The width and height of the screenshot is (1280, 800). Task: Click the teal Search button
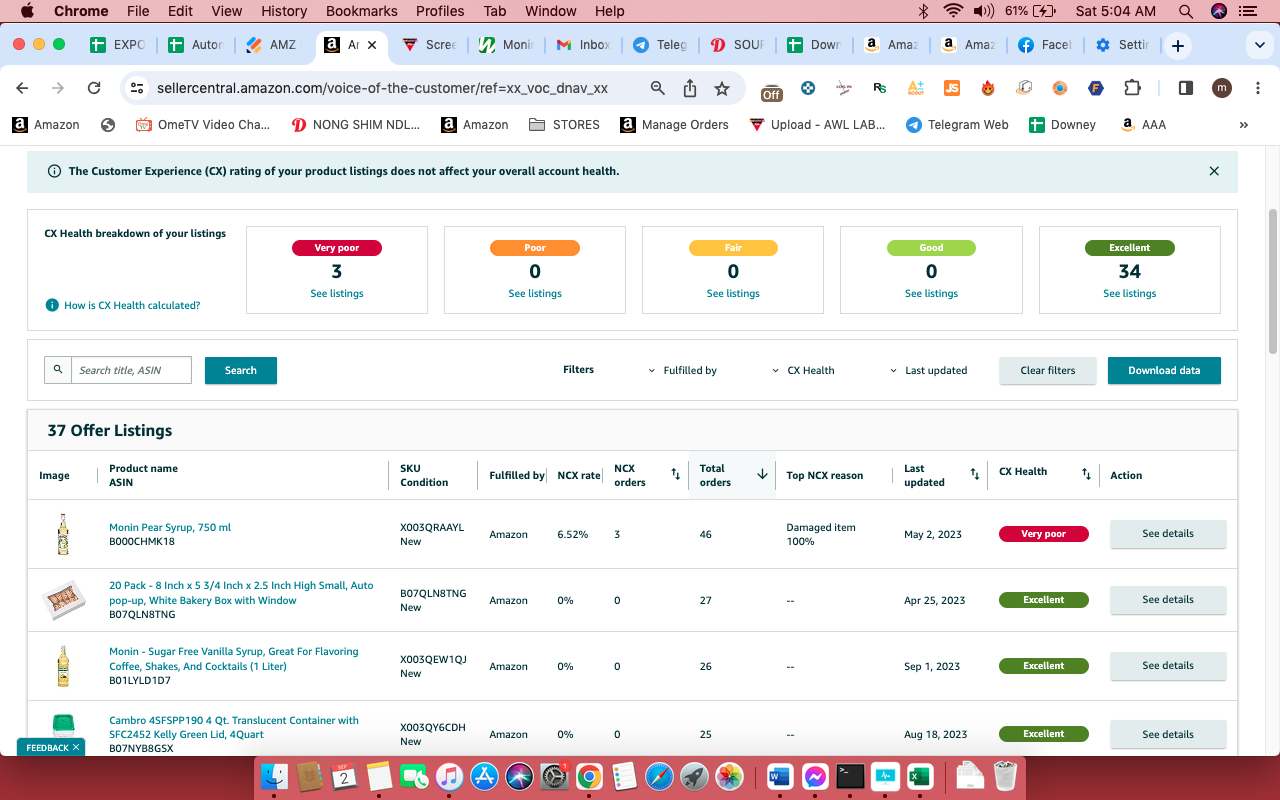241,370
